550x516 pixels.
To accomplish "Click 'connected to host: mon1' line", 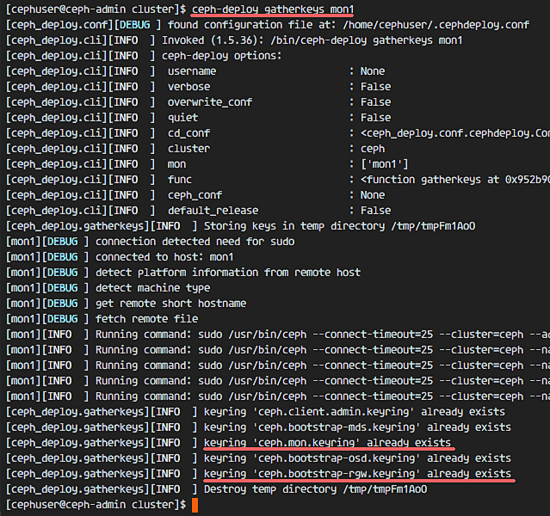I will point(165,257).
